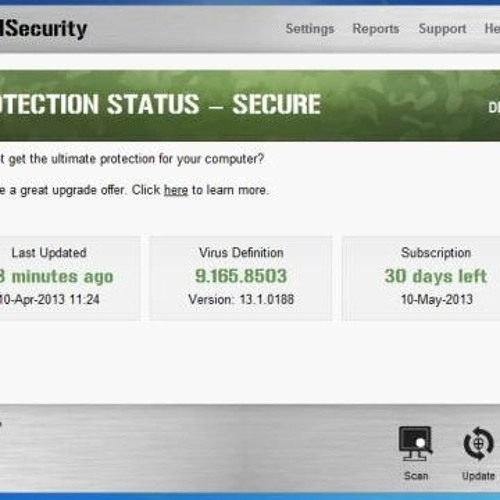Click the Scan text label
This screenshot has height=500, width=500.
pos(416,476)
